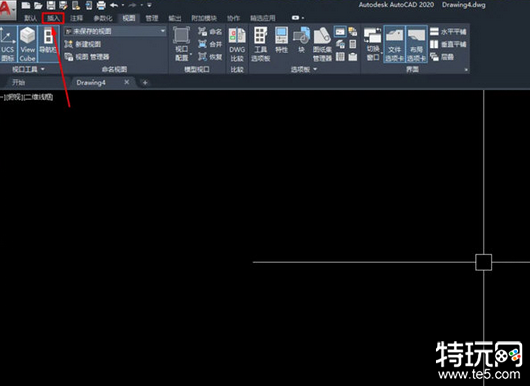Open the 块 blocks palette icon

coord(302,40)
